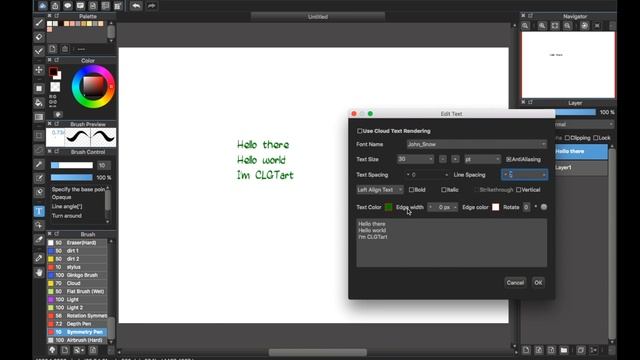Click the Navigator canvas thumbnail
640x360 pixels.
tap(568, 65)
